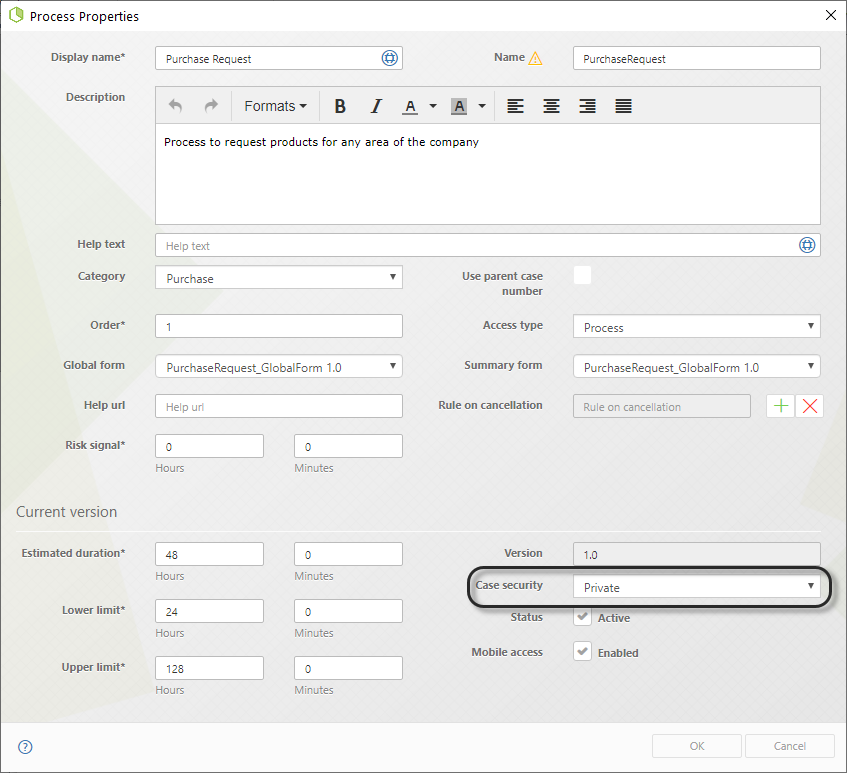Image resolution: width=847 pixels, height=773 pixels.
Task: Toggle the Mobile access Enabled checkbox
Action: click(x=582, y=651)
